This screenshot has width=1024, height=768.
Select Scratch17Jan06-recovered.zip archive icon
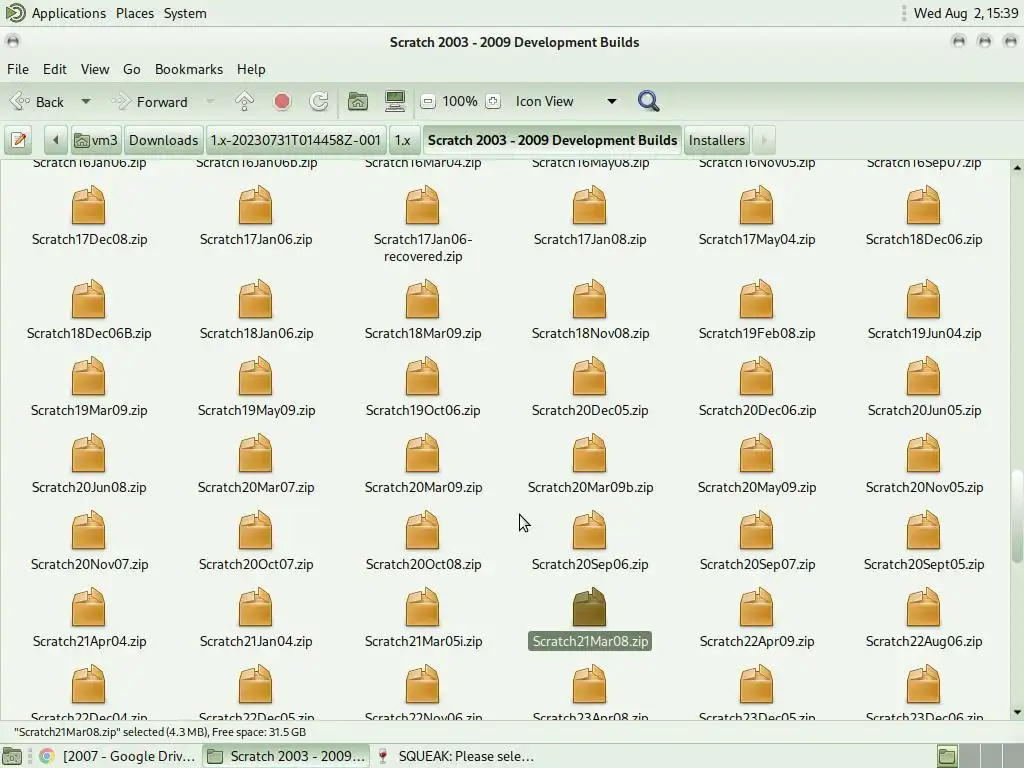(423, 205)
